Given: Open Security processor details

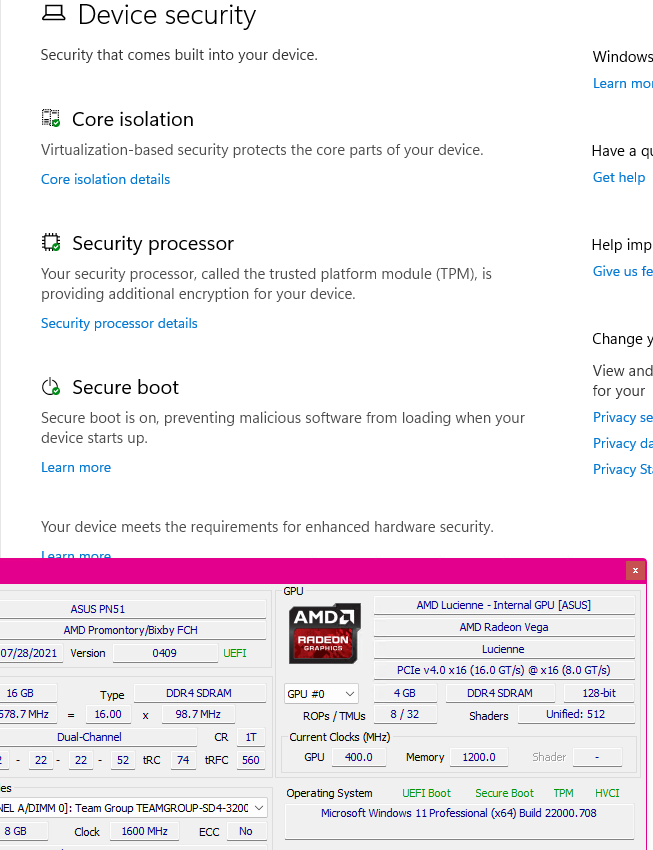Looking at the screenshot, I should tap(119, 323).
